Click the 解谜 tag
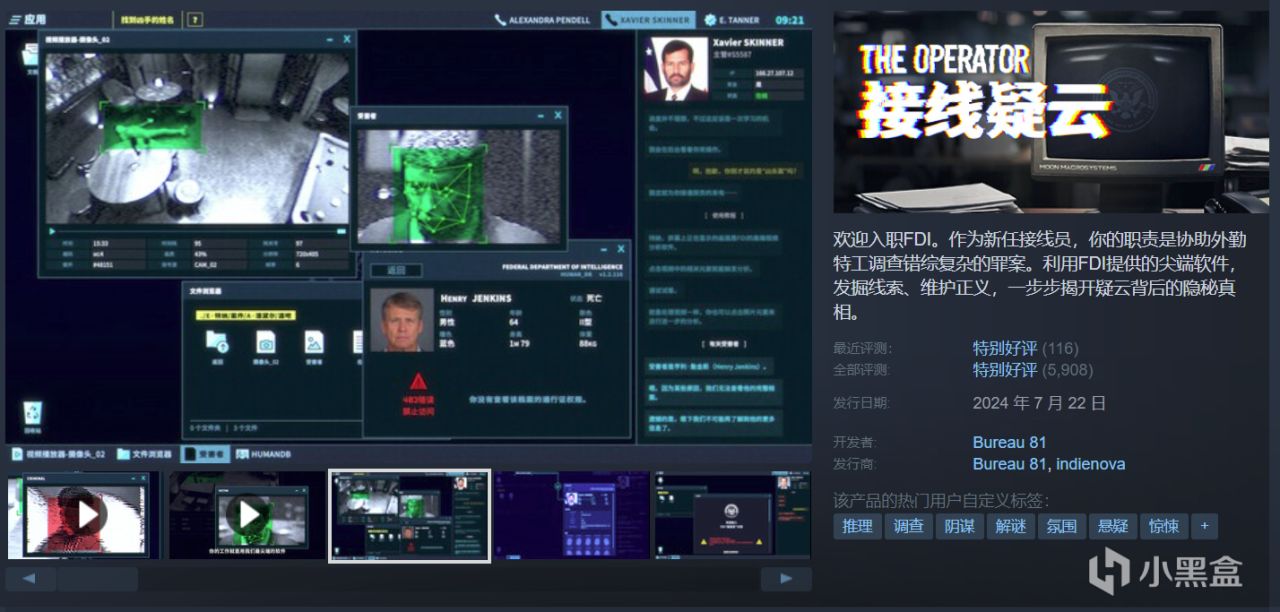This screenshot has width=1280, height=612. 1010,526
